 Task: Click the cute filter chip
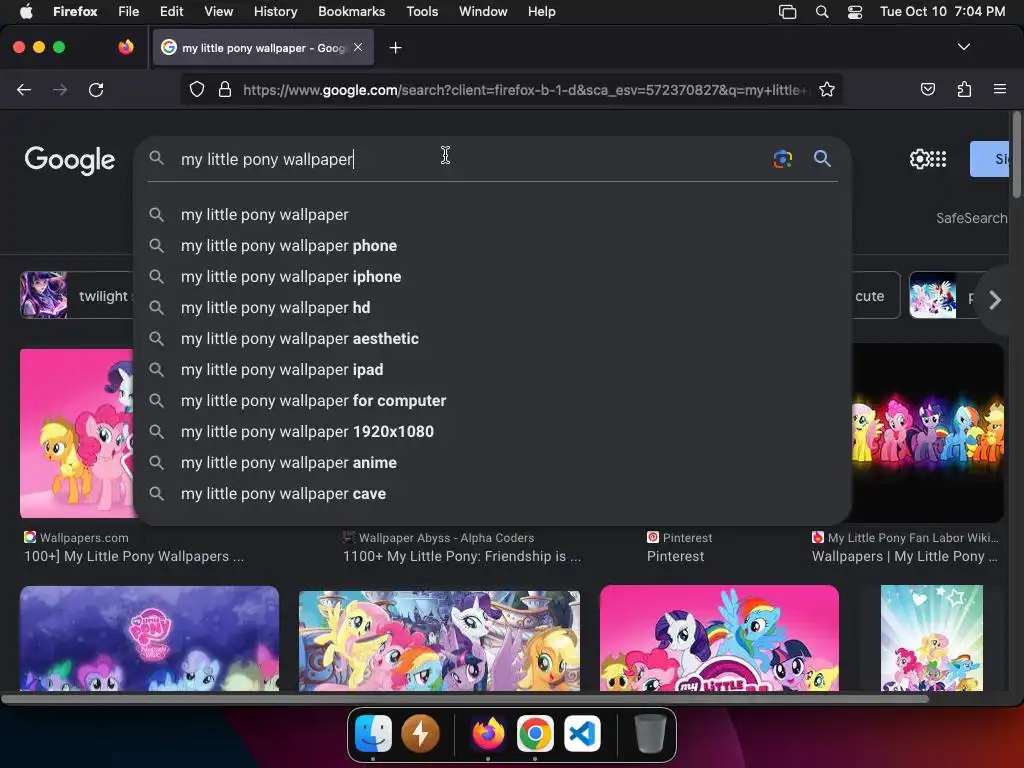coord(876,295)
